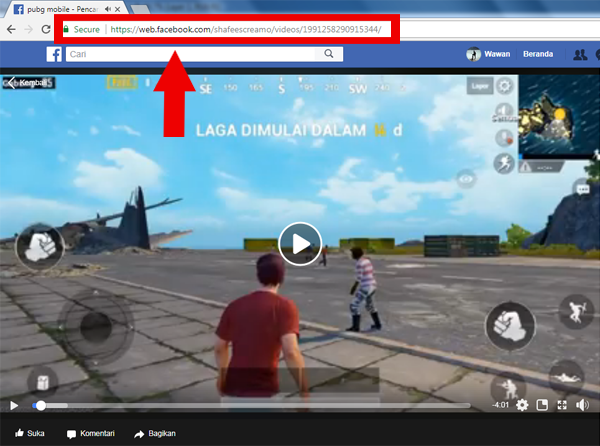Toggle in-game microphone icon
This screenshot has width=600, height=446.
(504, 138)
